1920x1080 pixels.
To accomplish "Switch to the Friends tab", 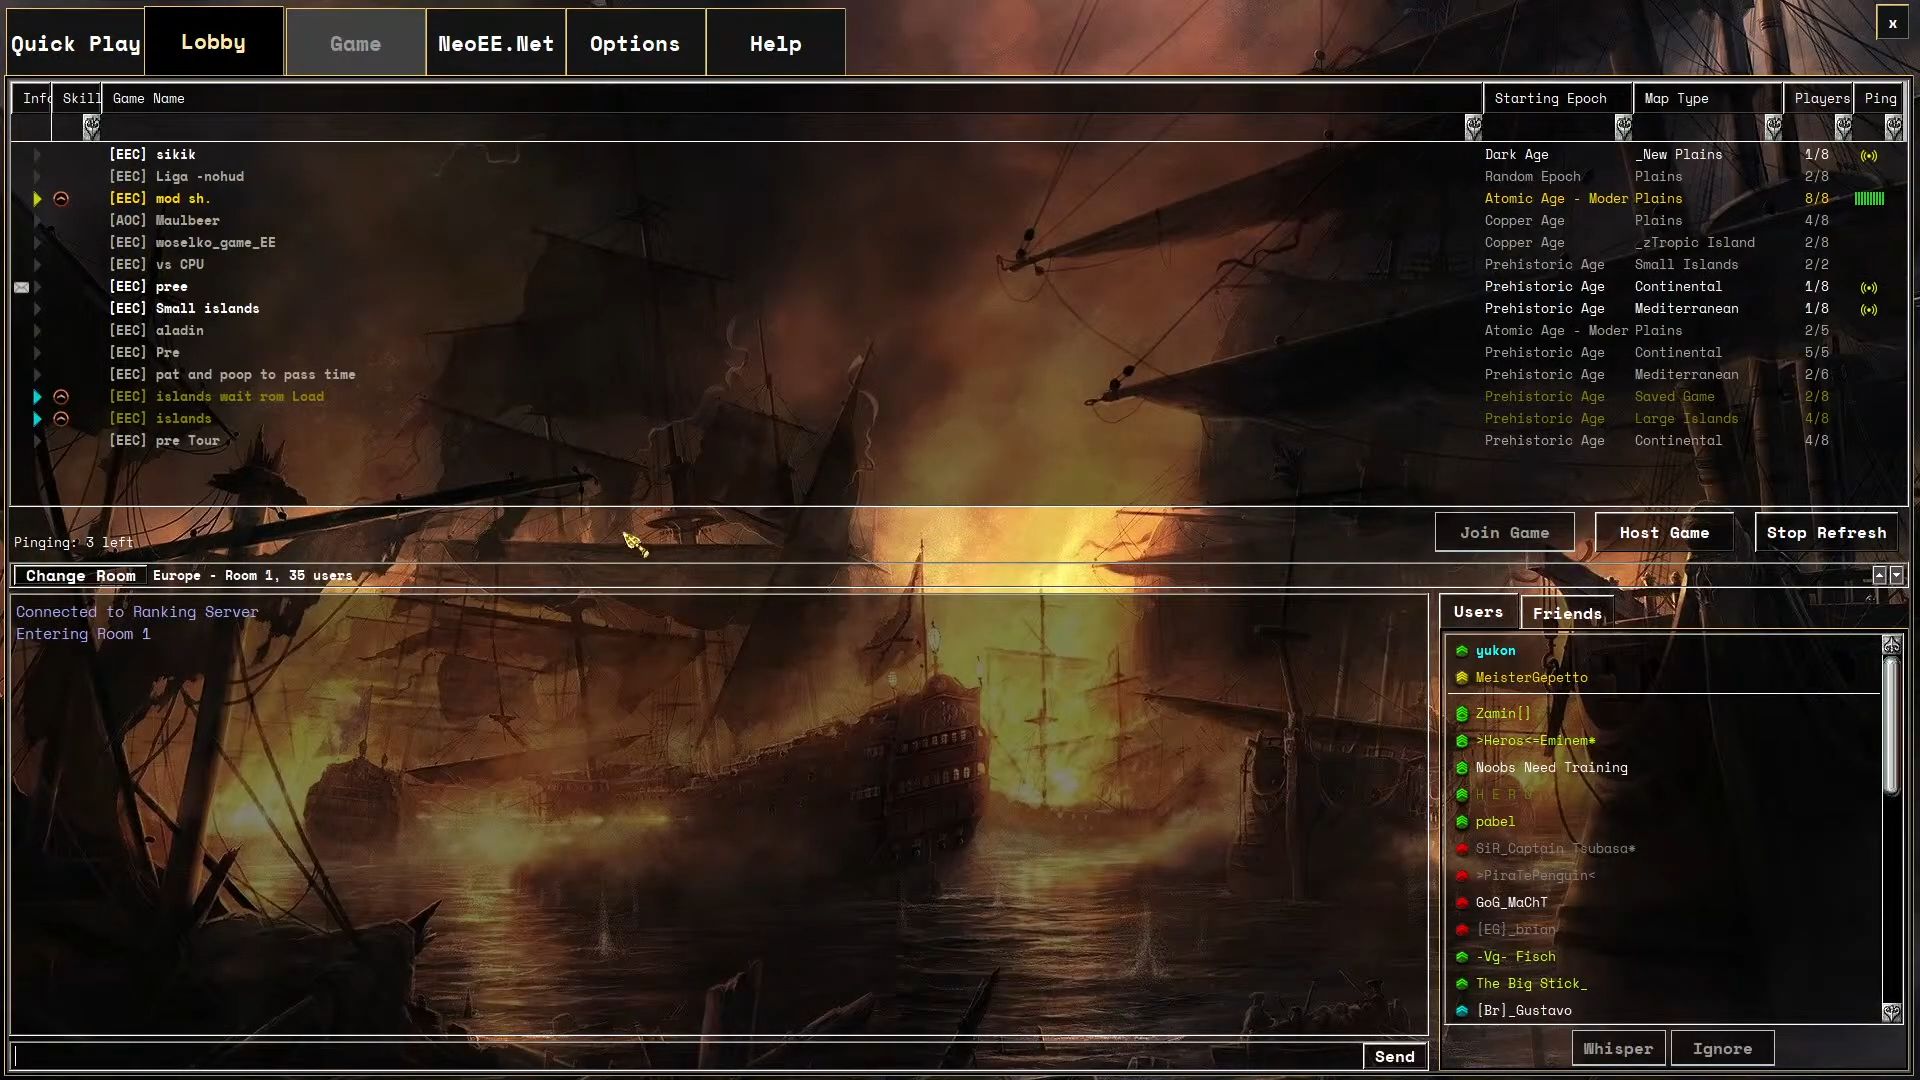I will 1567,613.
